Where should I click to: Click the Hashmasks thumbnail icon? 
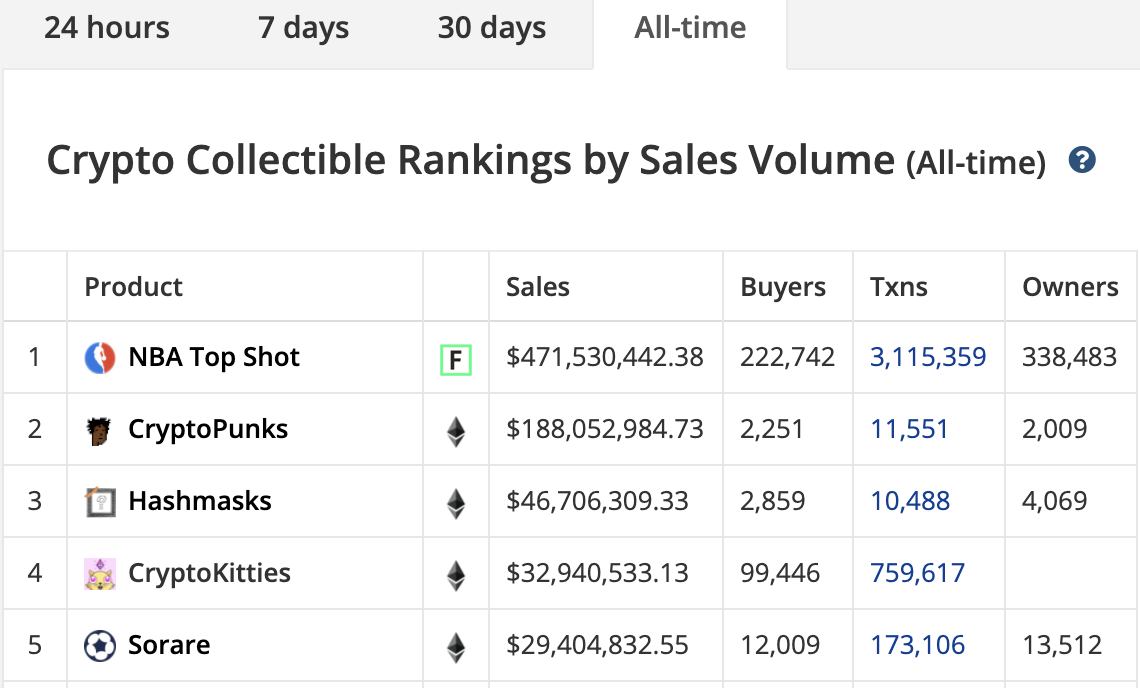pos(100,502)
